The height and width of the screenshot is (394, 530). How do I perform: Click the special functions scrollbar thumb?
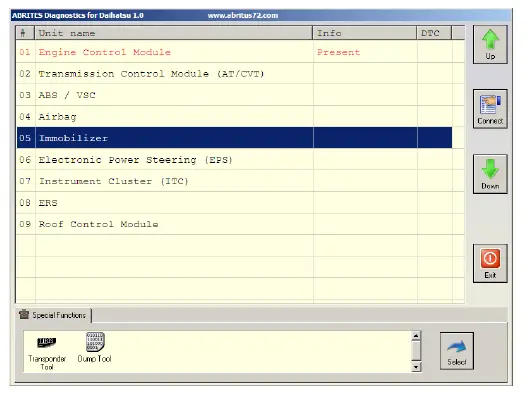416,351
